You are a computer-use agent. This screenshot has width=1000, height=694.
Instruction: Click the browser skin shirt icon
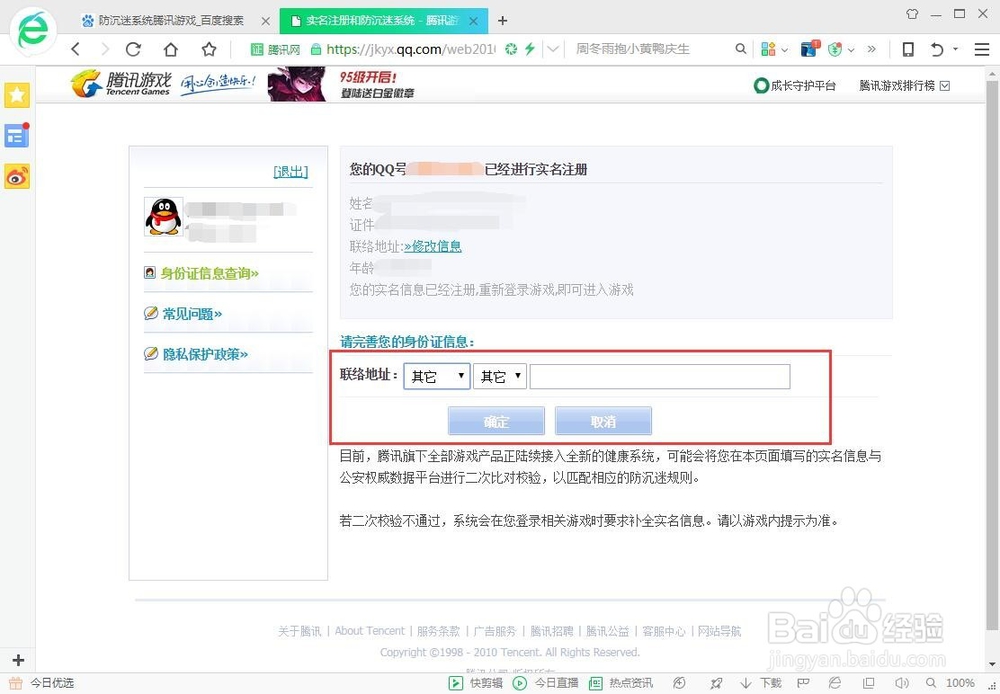[x=912, y=13]
